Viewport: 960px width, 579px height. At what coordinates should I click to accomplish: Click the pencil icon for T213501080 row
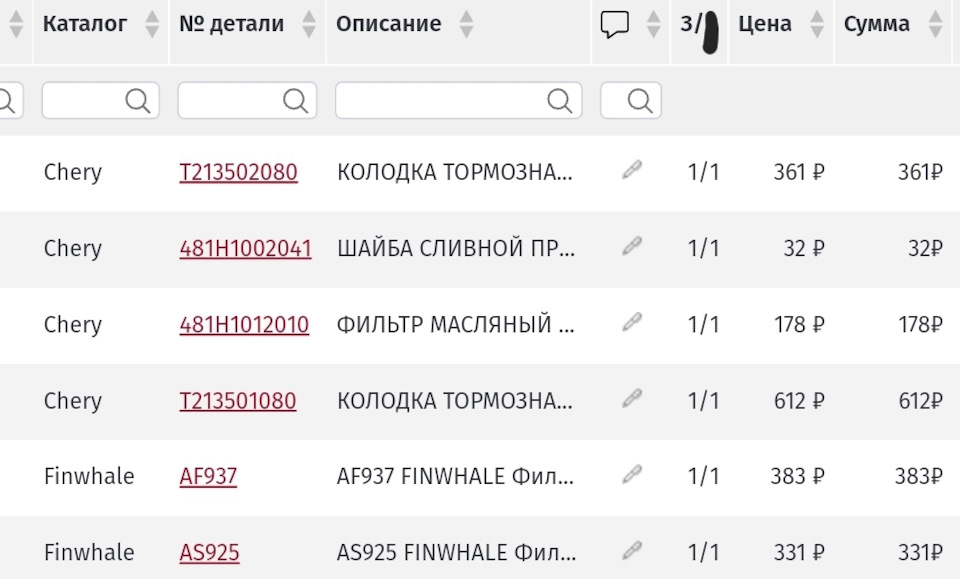(631, 399)
